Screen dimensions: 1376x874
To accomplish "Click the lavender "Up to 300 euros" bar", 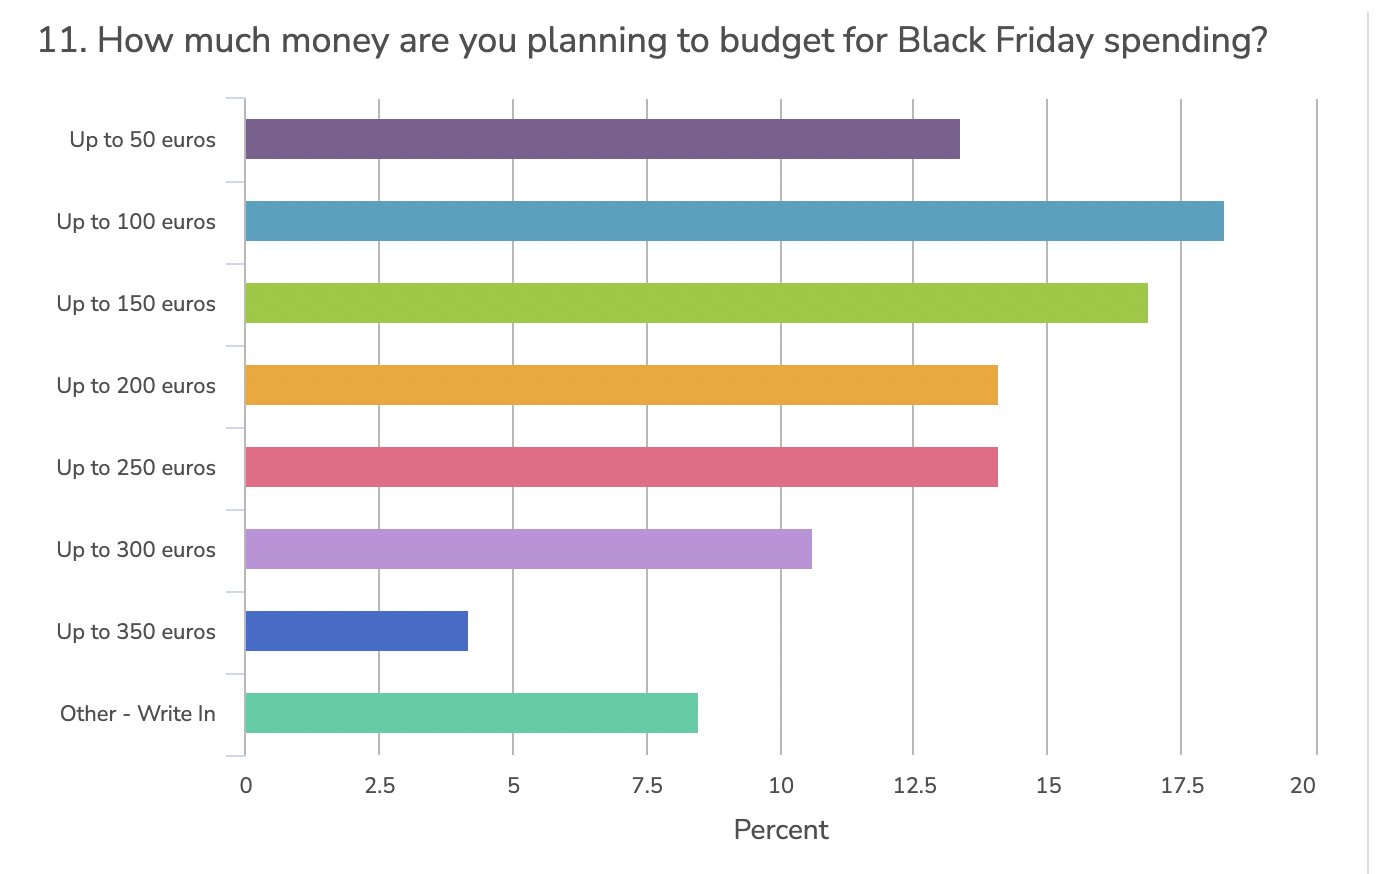I will (528, 549).
